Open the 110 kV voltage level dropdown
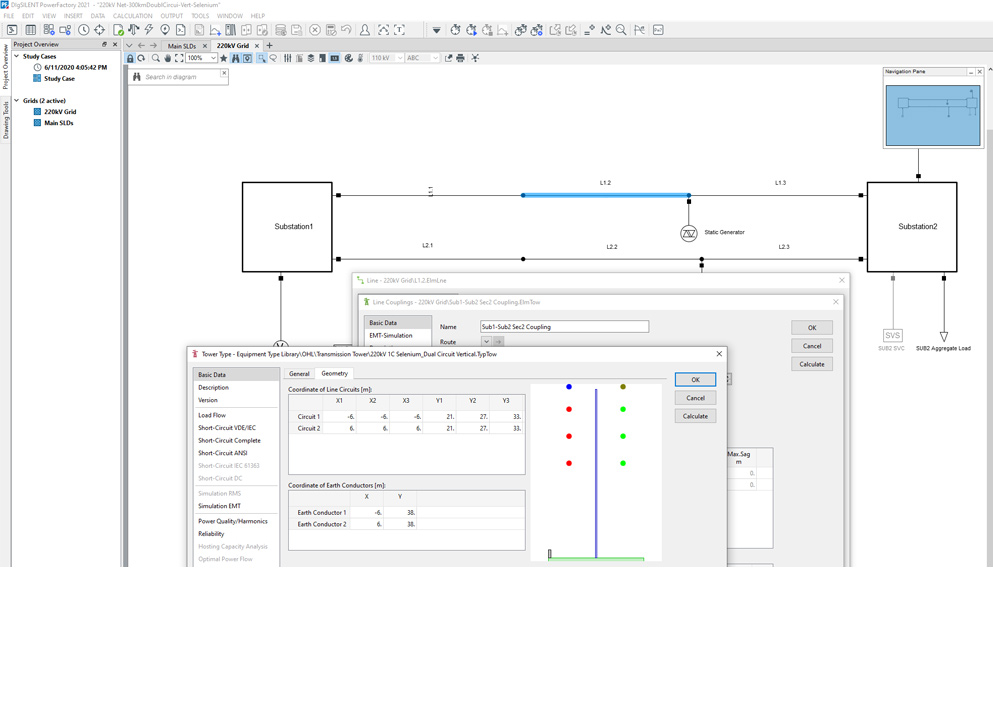 point(399,58)
